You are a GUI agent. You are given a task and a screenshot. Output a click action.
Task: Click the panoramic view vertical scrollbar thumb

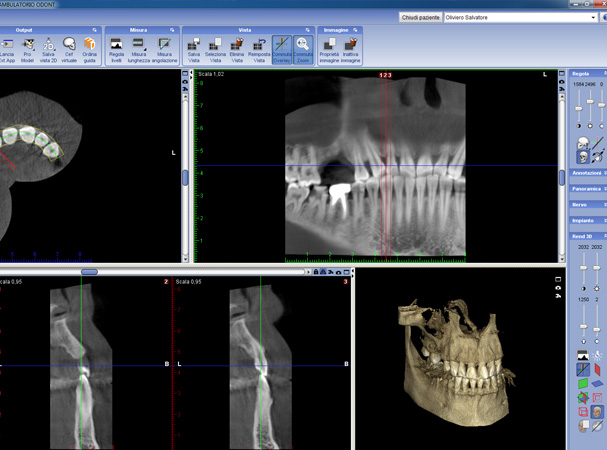[562, 178]
